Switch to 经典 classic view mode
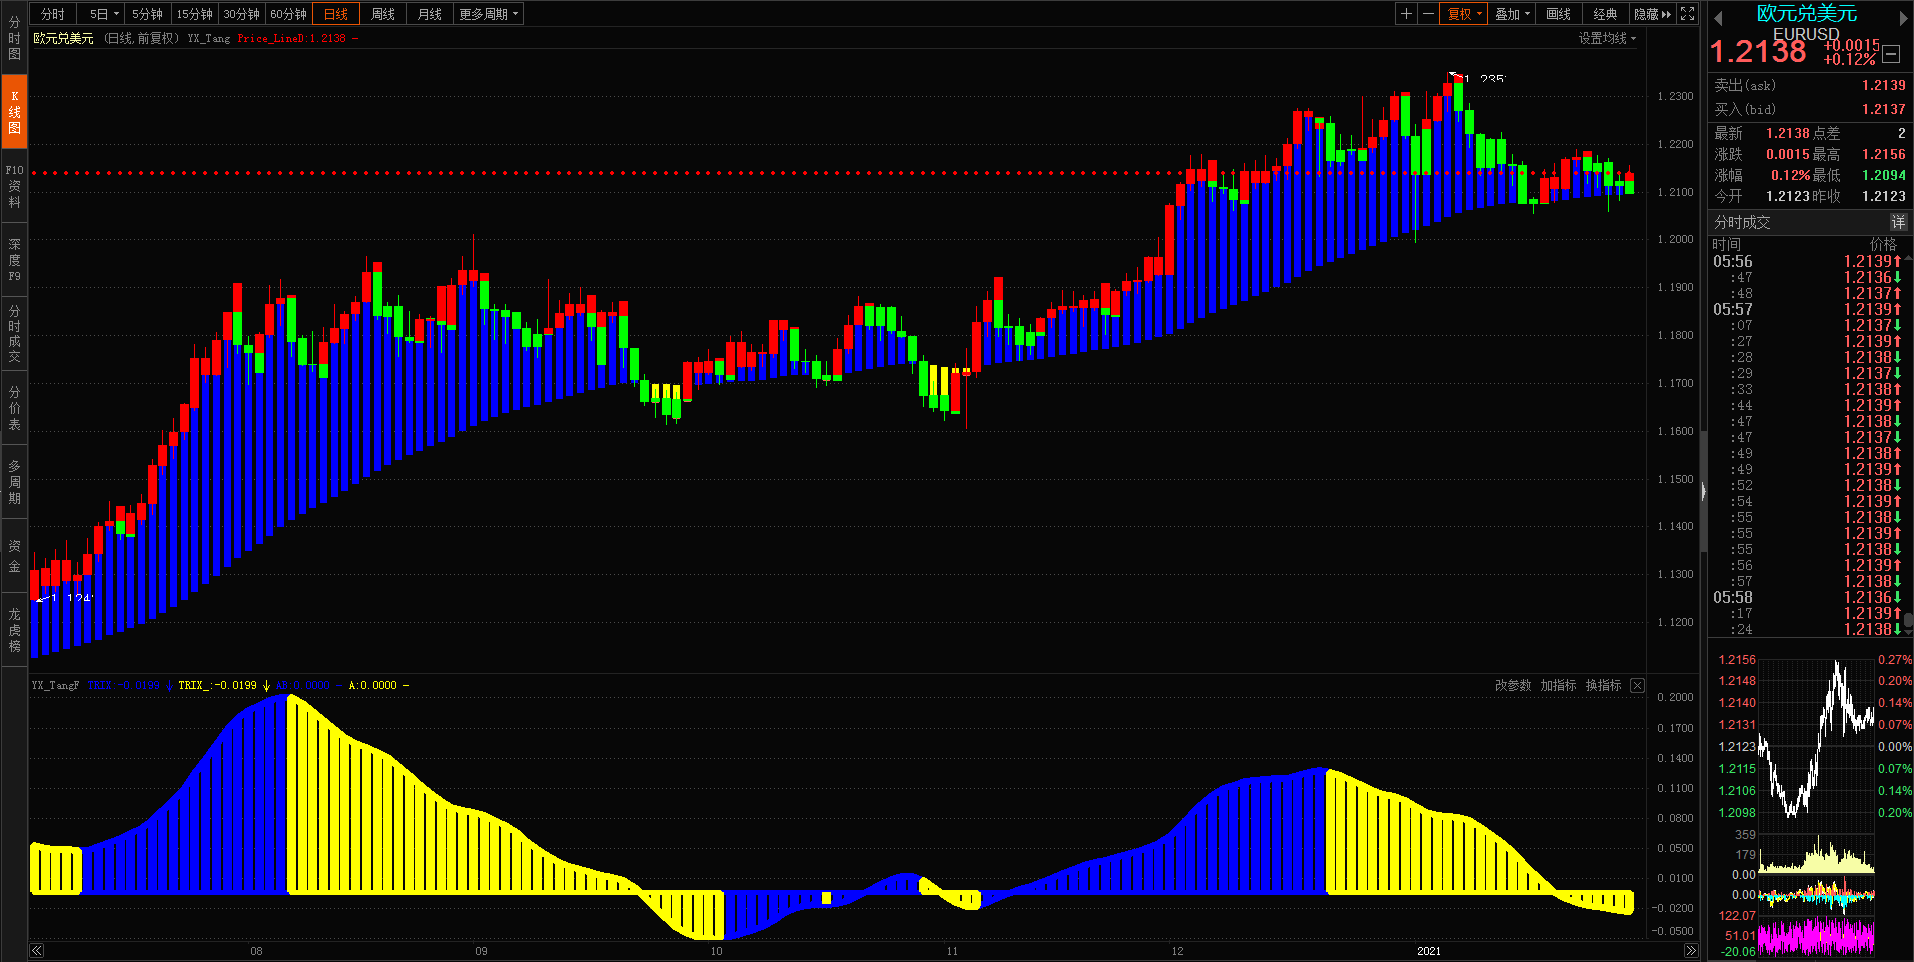1914x962 pixels. tap(1605, 14)
